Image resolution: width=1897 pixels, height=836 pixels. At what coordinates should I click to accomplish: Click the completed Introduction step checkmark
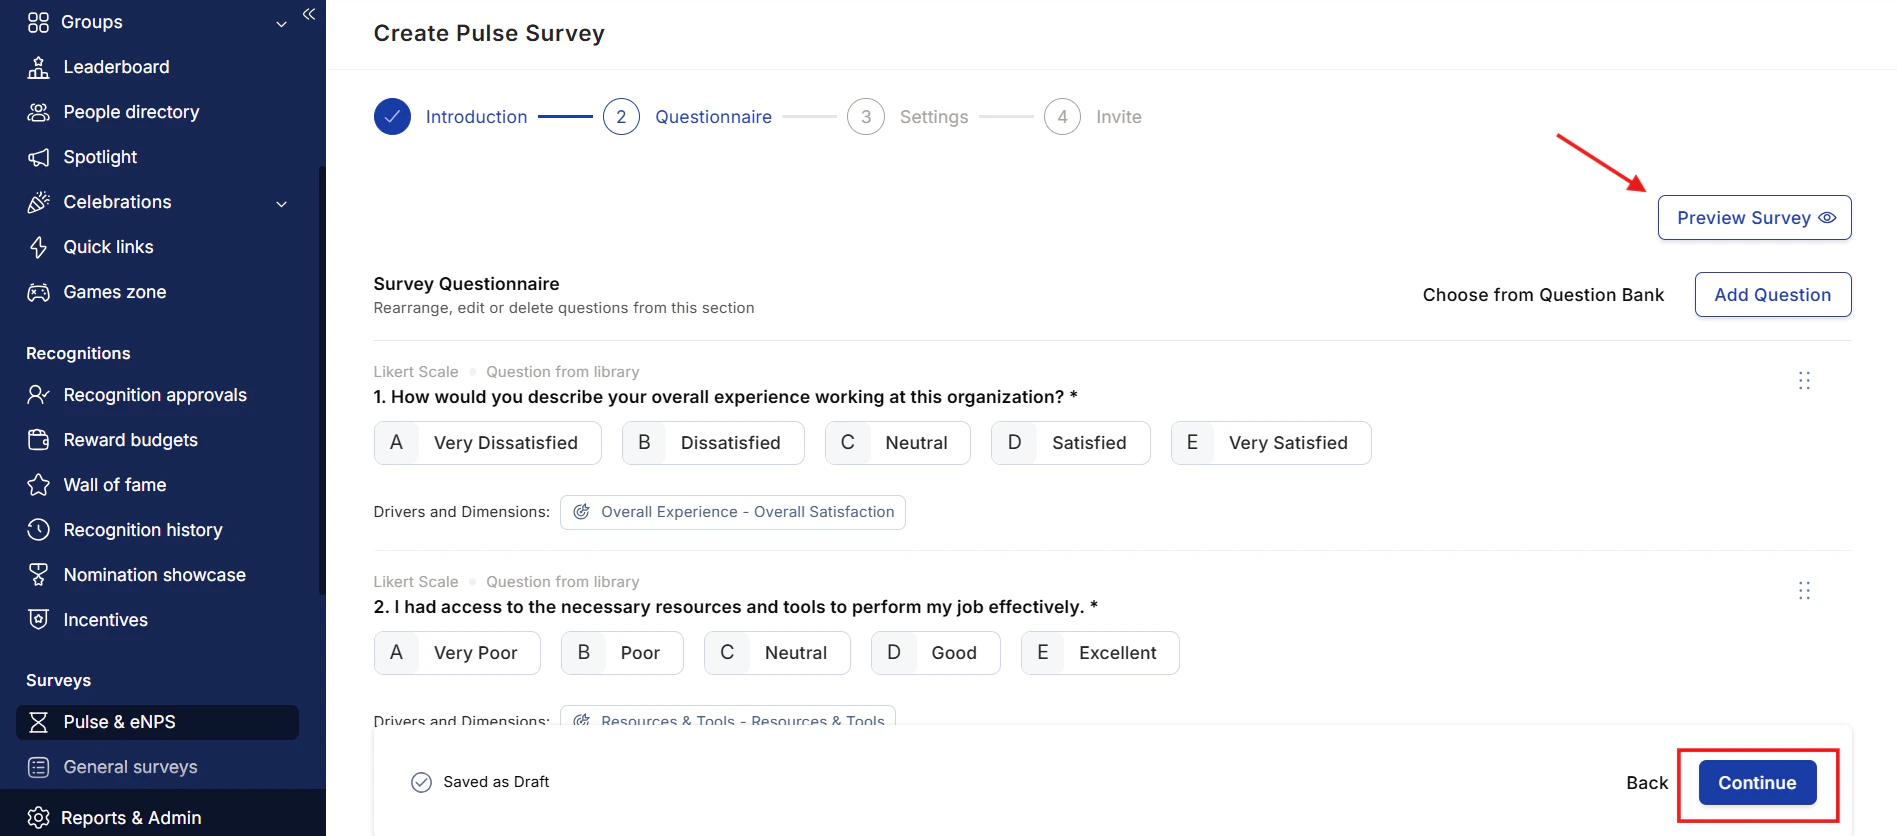[x=392, y=117]
